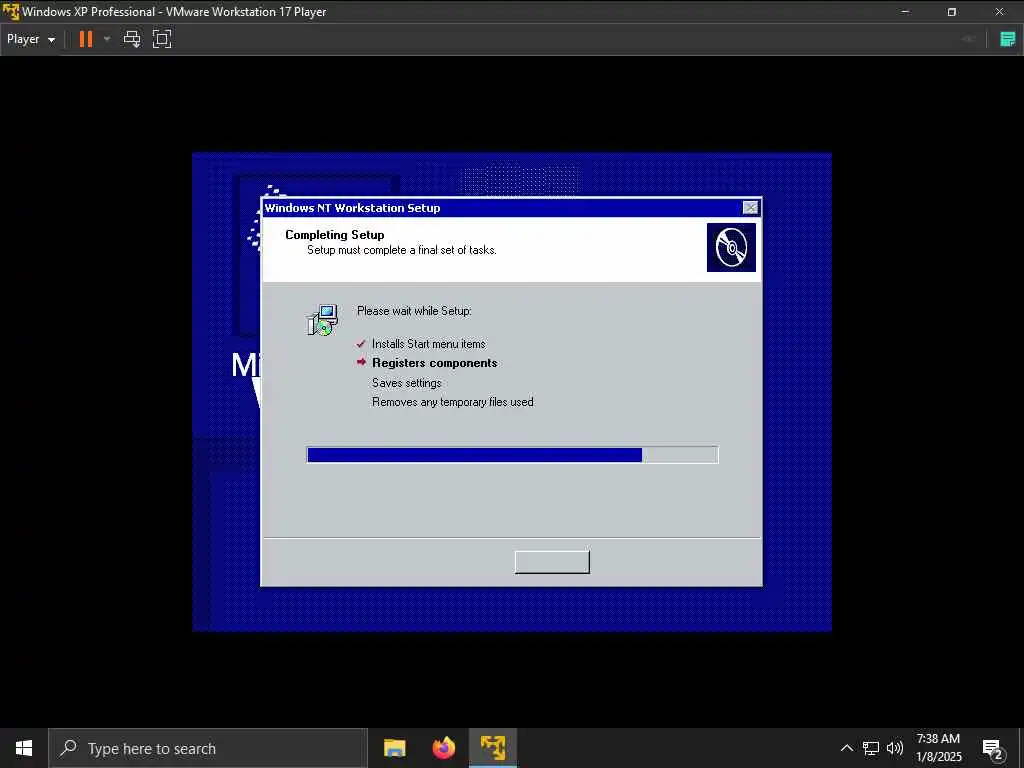This screenshot has width=1024, height=768.
Task: Close the VMware Workstation Player window
Action: coord(999,12)
